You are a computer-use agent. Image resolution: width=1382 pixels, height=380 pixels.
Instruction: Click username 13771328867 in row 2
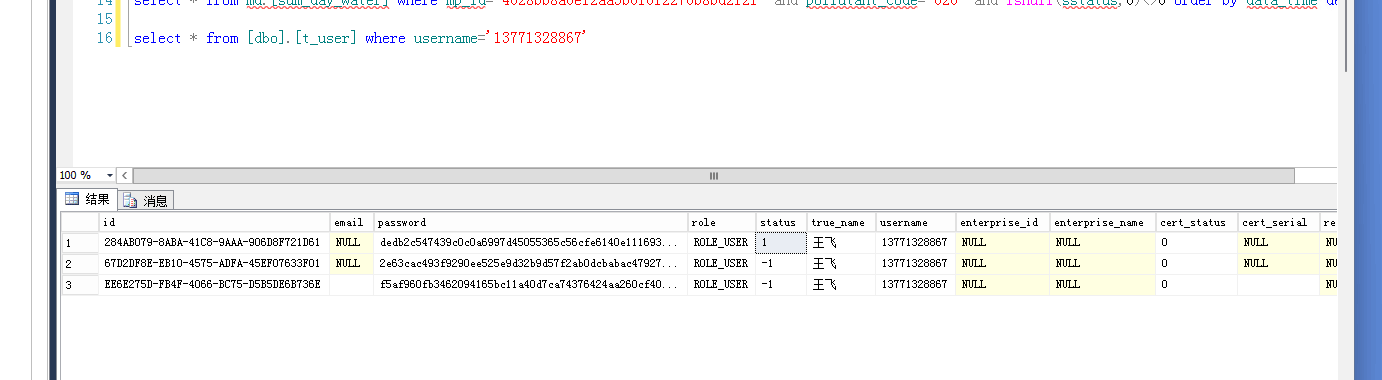916,263
